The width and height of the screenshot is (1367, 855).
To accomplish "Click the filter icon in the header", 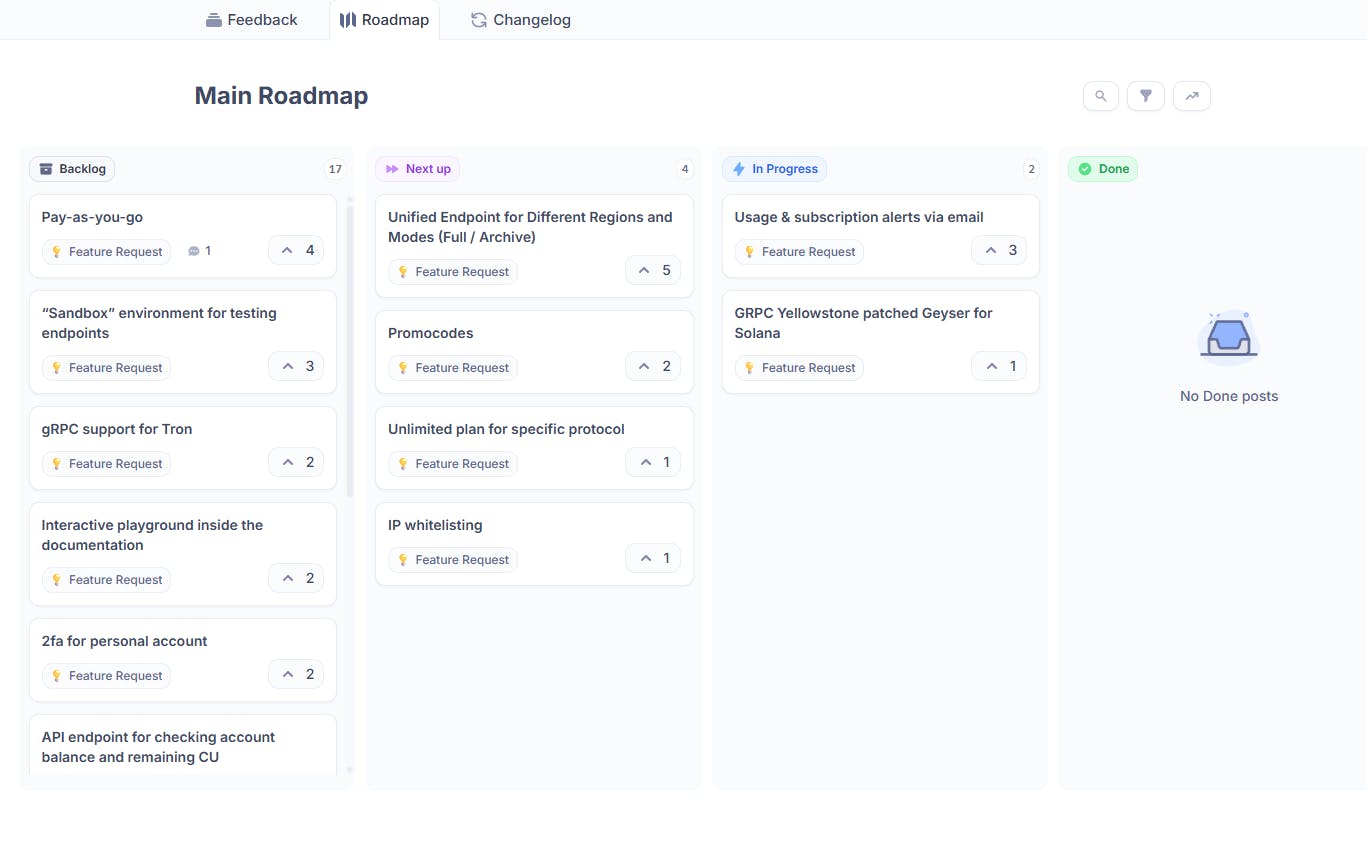I will 1146,96.
